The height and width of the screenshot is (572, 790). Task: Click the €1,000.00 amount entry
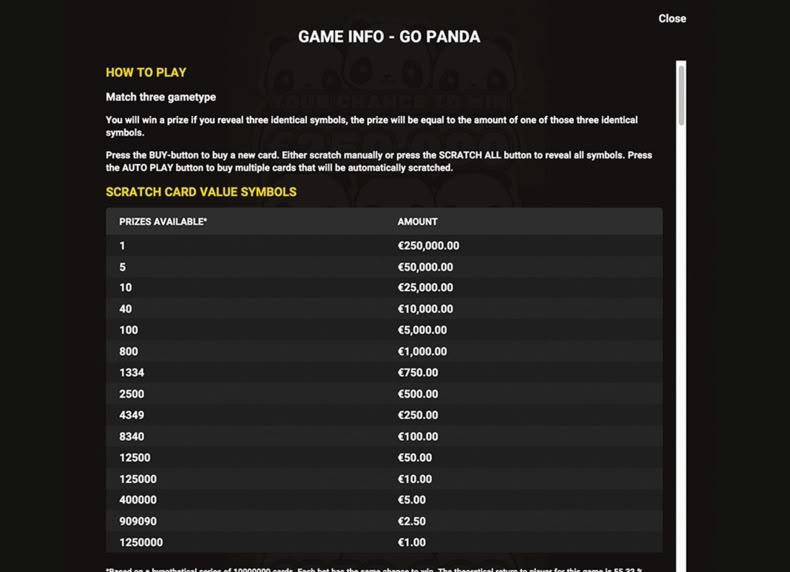click(422, 351)
